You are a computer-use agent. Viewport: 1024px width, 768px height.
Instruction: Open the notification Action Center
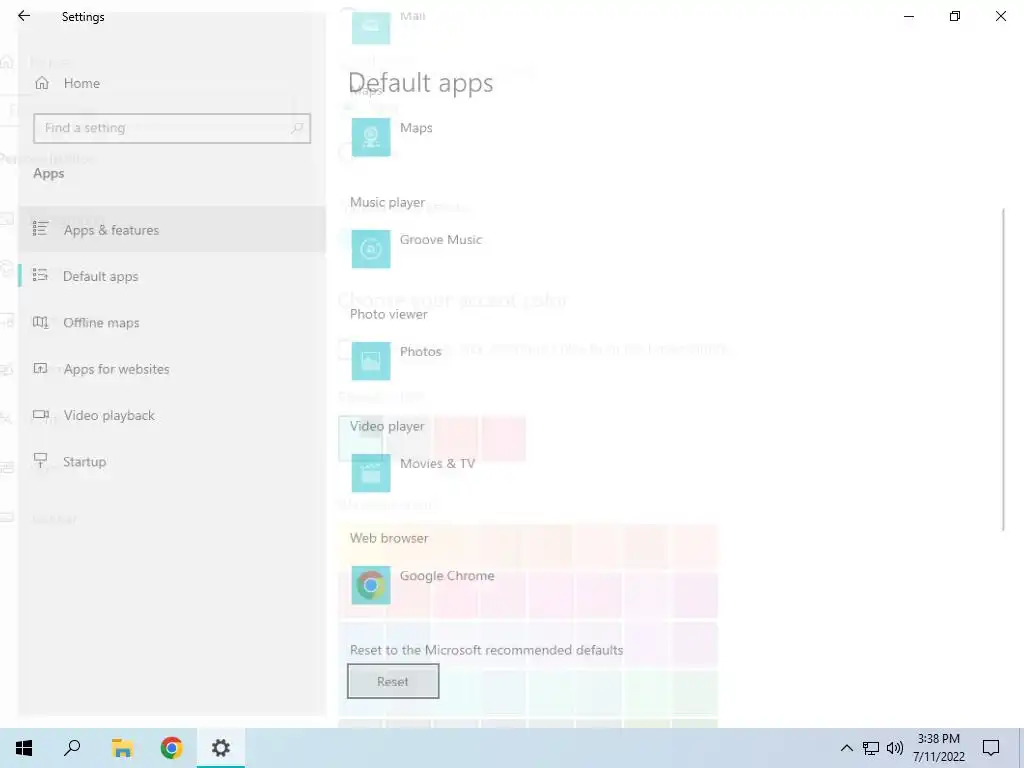click(991, 748)
